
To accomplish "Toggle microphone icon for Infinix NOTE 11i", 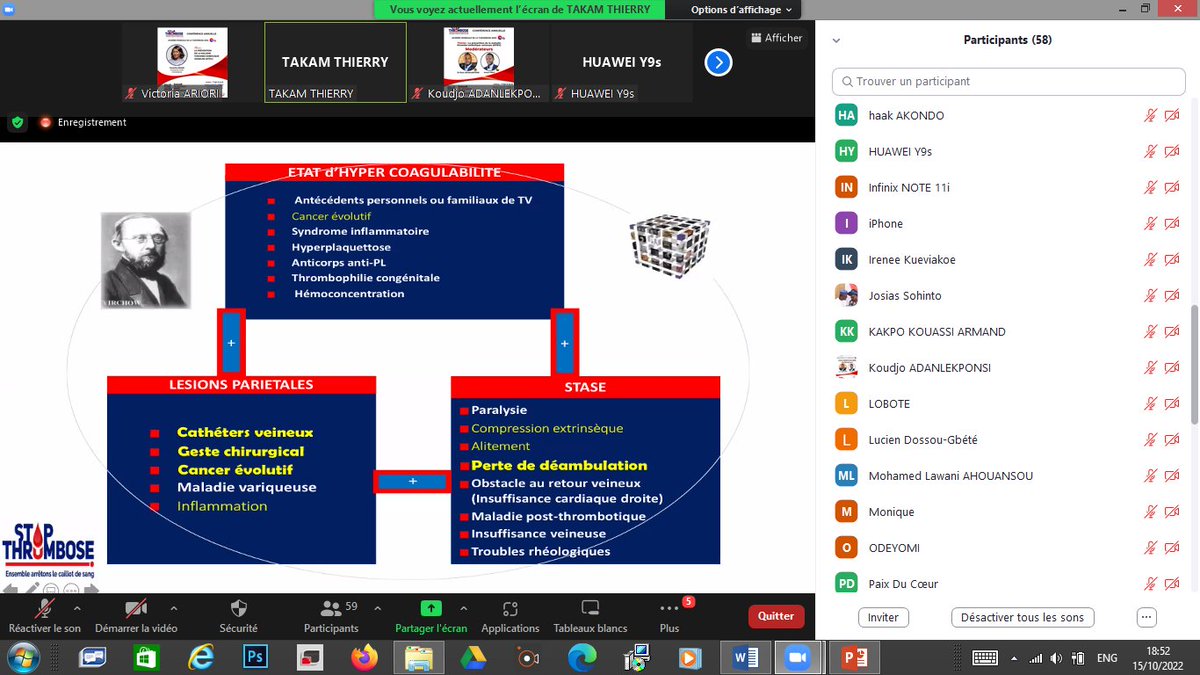I will click(x=1150, y=188).
